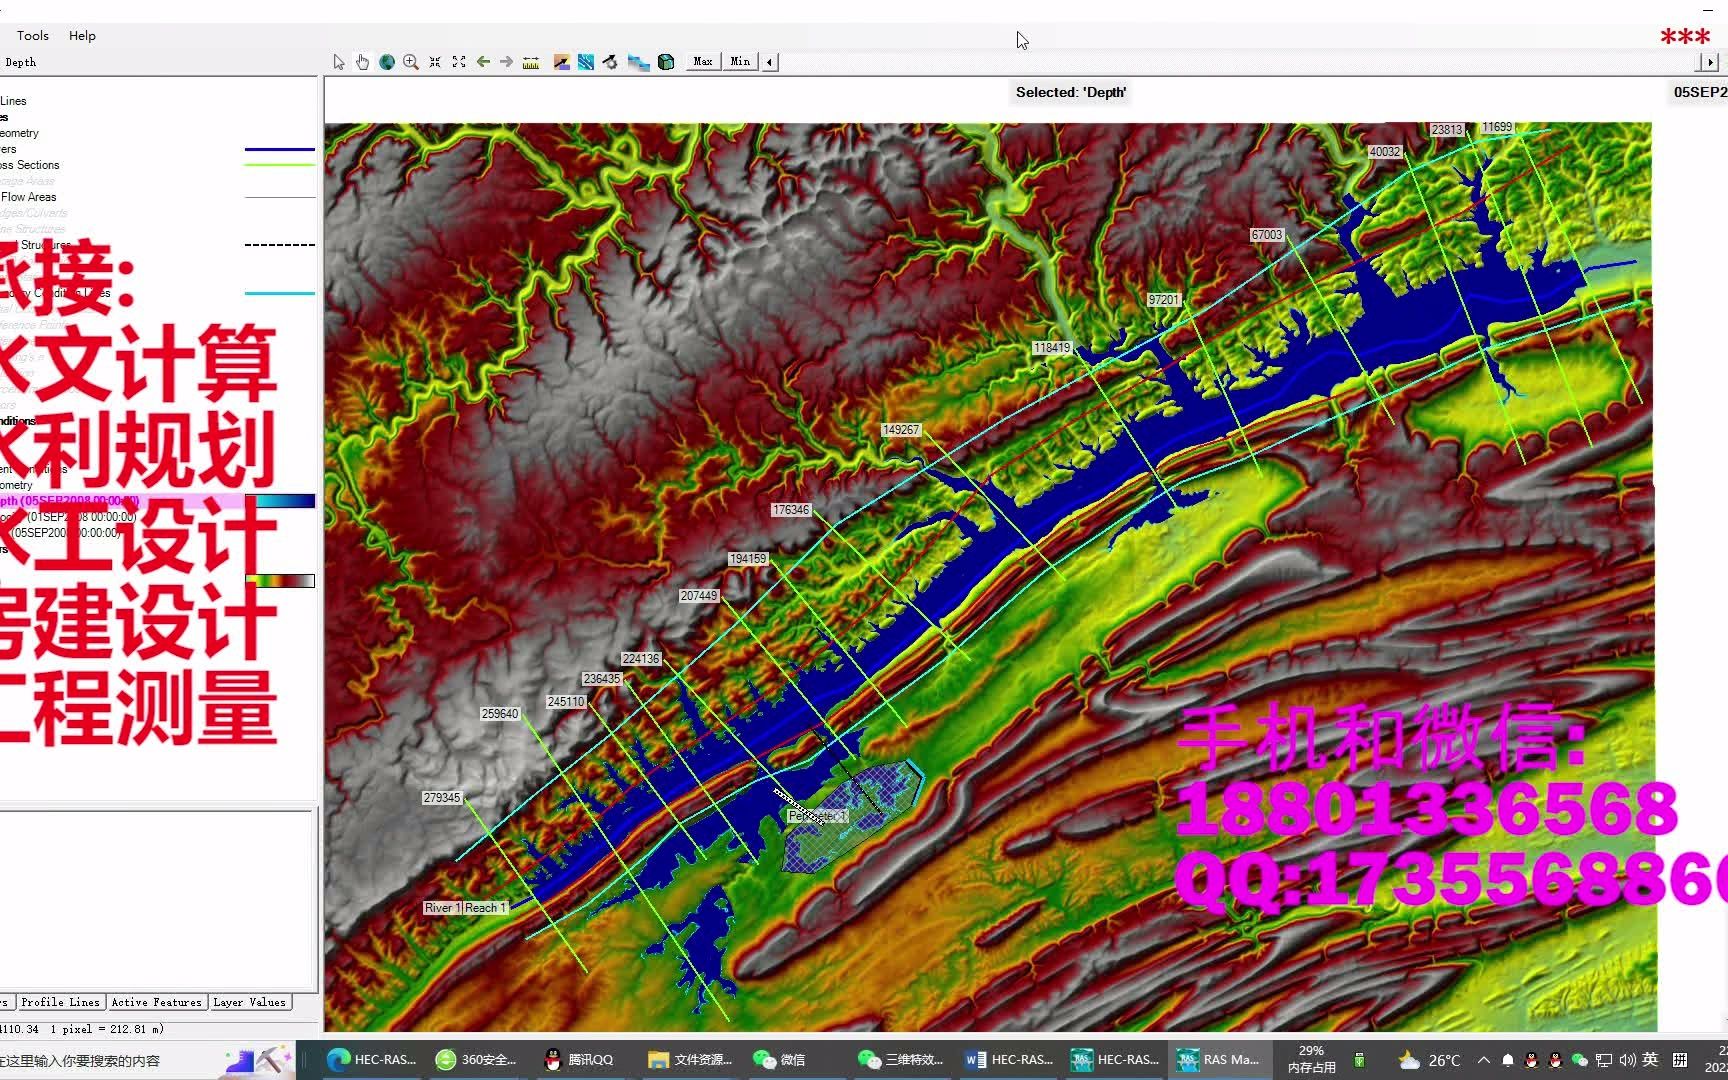Click the globe web imagery icon

[387, 62]
